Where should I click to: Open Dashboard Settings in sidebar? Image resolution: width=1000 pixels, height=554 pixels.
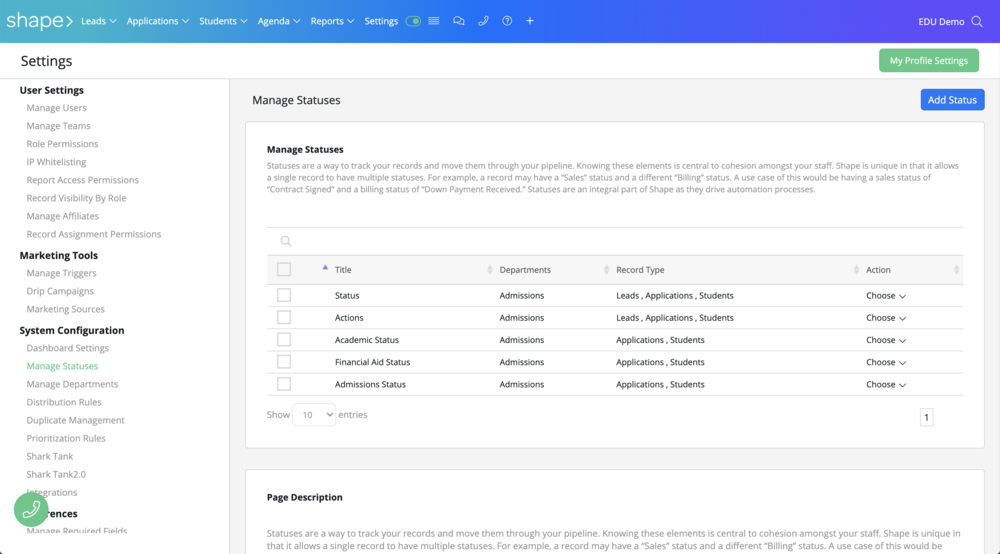tap(68, 347)
